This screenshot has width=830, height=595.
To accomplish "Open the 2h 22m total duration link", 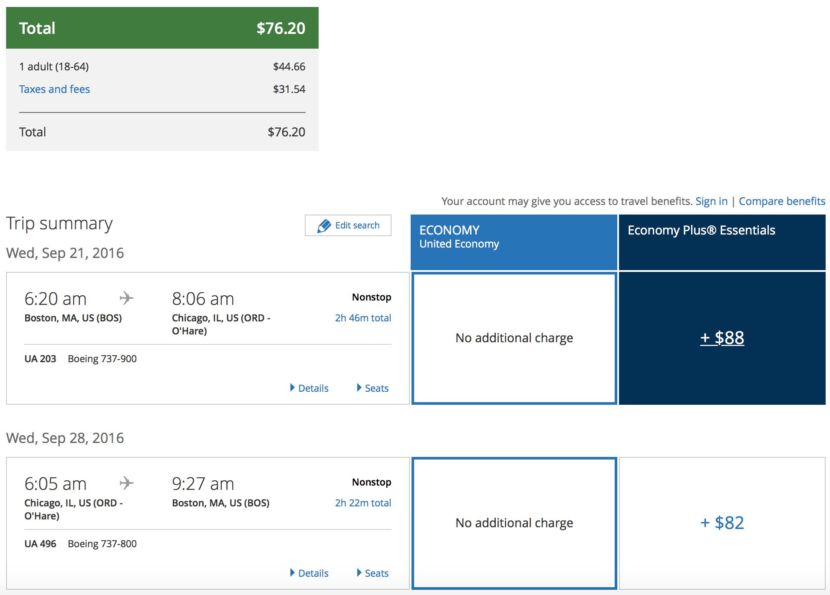I will [363, 503].
